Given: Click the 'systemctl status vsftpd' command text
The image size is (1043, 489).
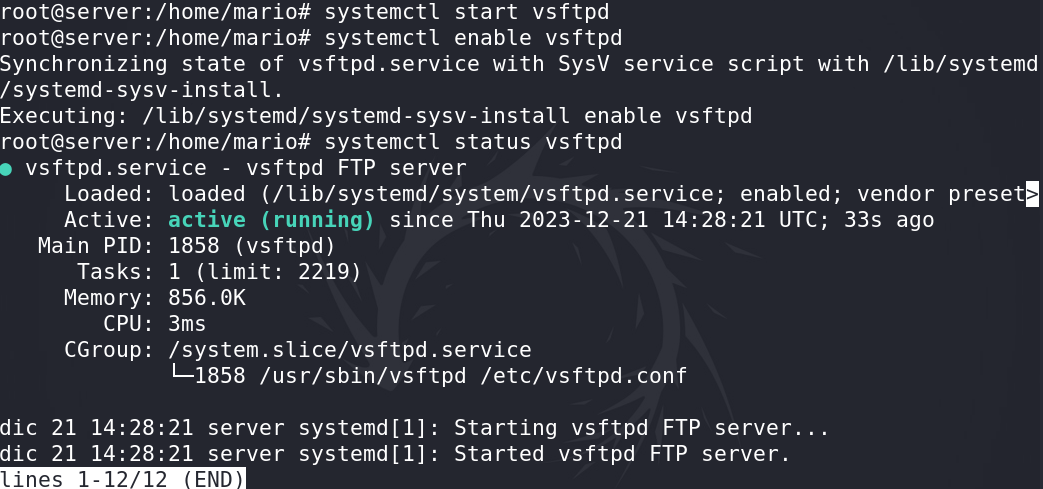Looking at the screenshot, I should coord(474,142).
